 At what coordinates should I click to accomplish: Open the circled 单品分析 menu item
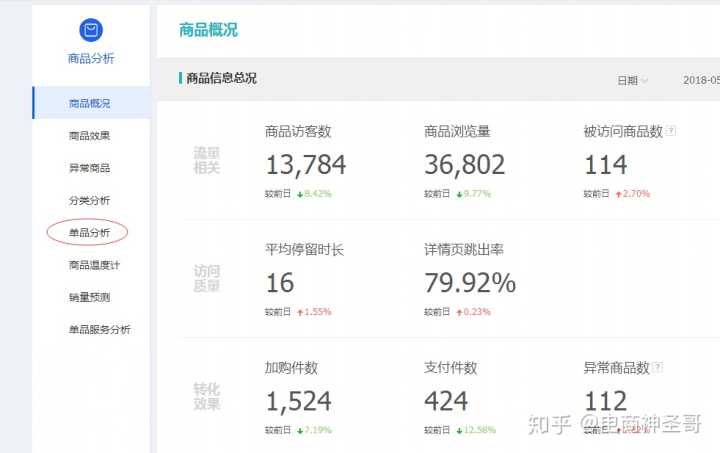click(x=89, y=233)
